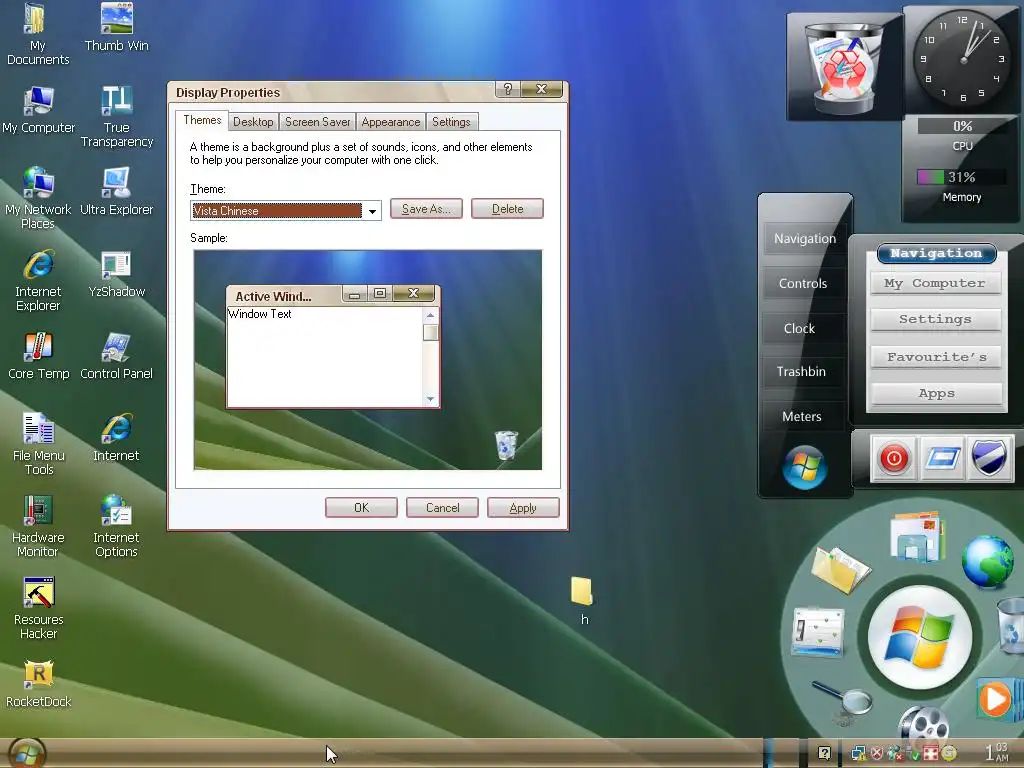Click the analog clock widget

coord(962,59)
